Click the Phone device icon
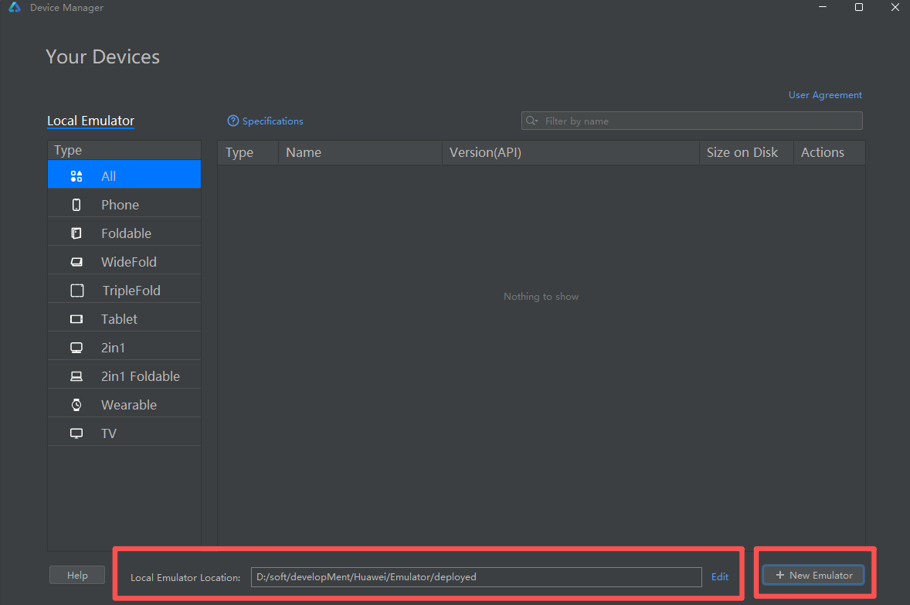The image size is (910, 605). pos(76,205)
